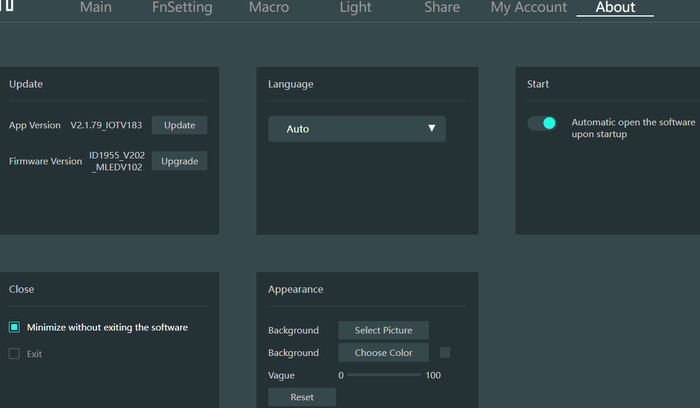Screen dimensions: 700x408
Task: Click Upgrade button for Firmware Version
Action: tap(180, 161)
